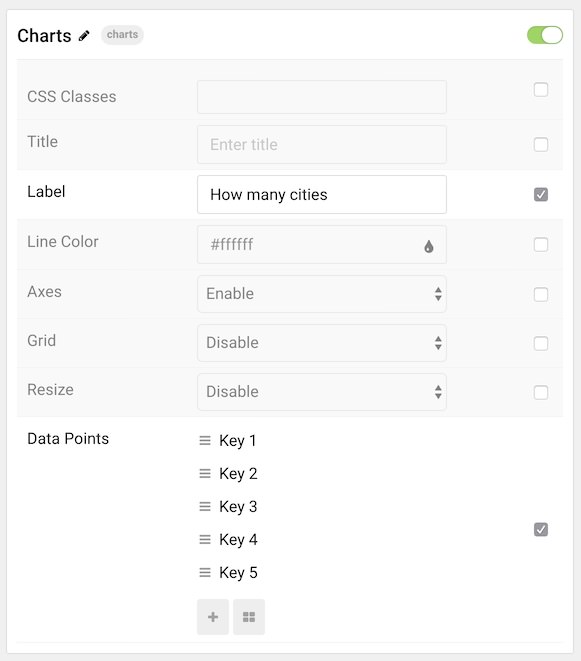Select the Key 5 data point item
Screen dimensions: 581x661
(238, 572)
